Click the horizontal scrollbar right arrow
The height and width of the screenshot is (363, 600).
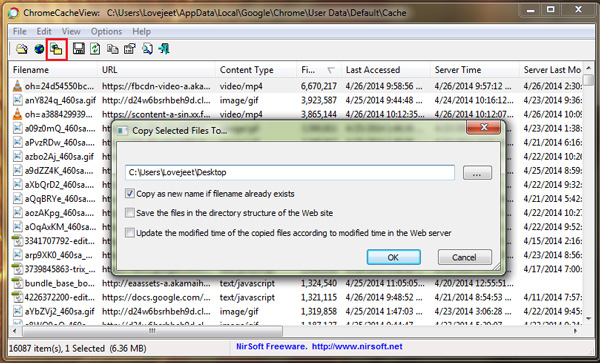pos(575,330)
